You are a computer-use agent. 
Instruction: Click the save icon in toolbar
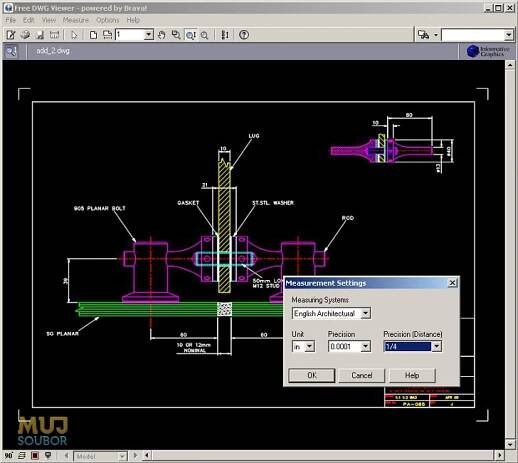[x=40, y=35]
